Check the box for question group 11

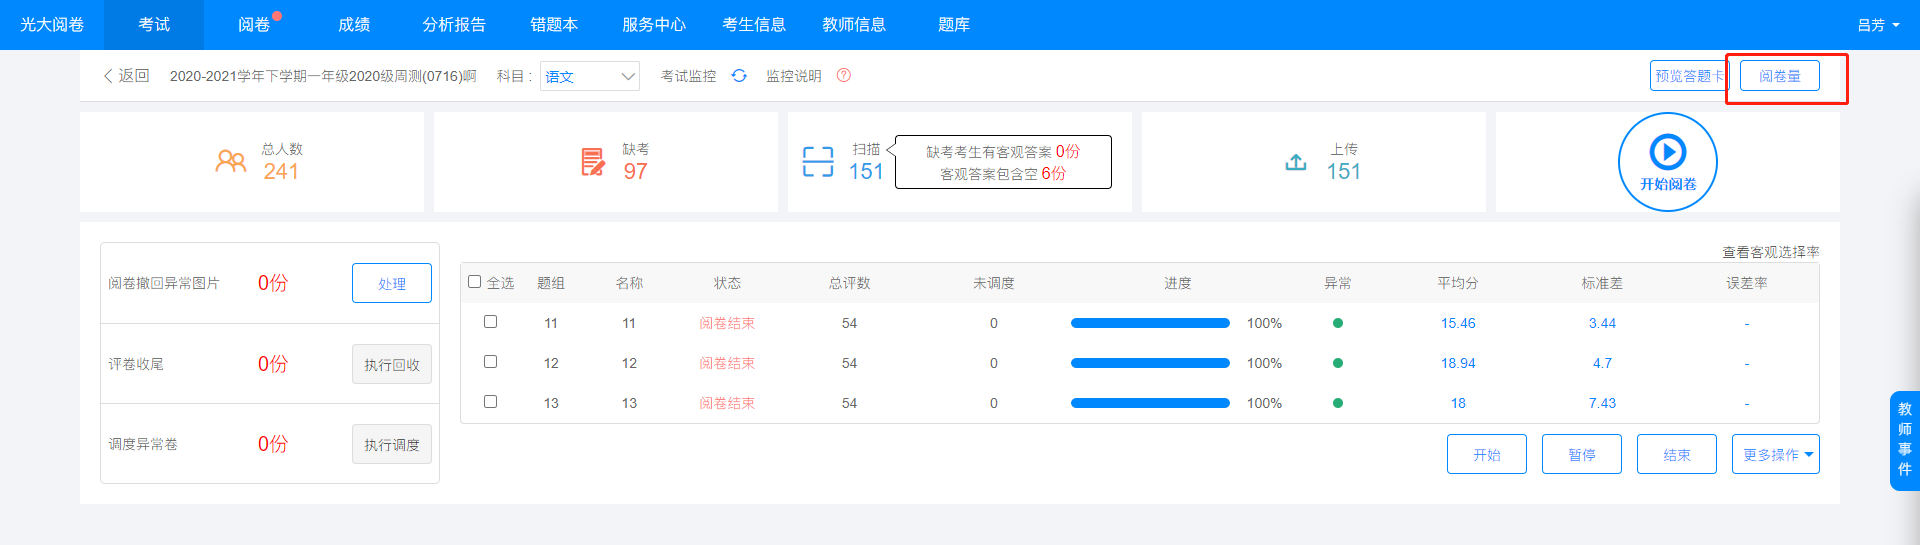point(490,322)
